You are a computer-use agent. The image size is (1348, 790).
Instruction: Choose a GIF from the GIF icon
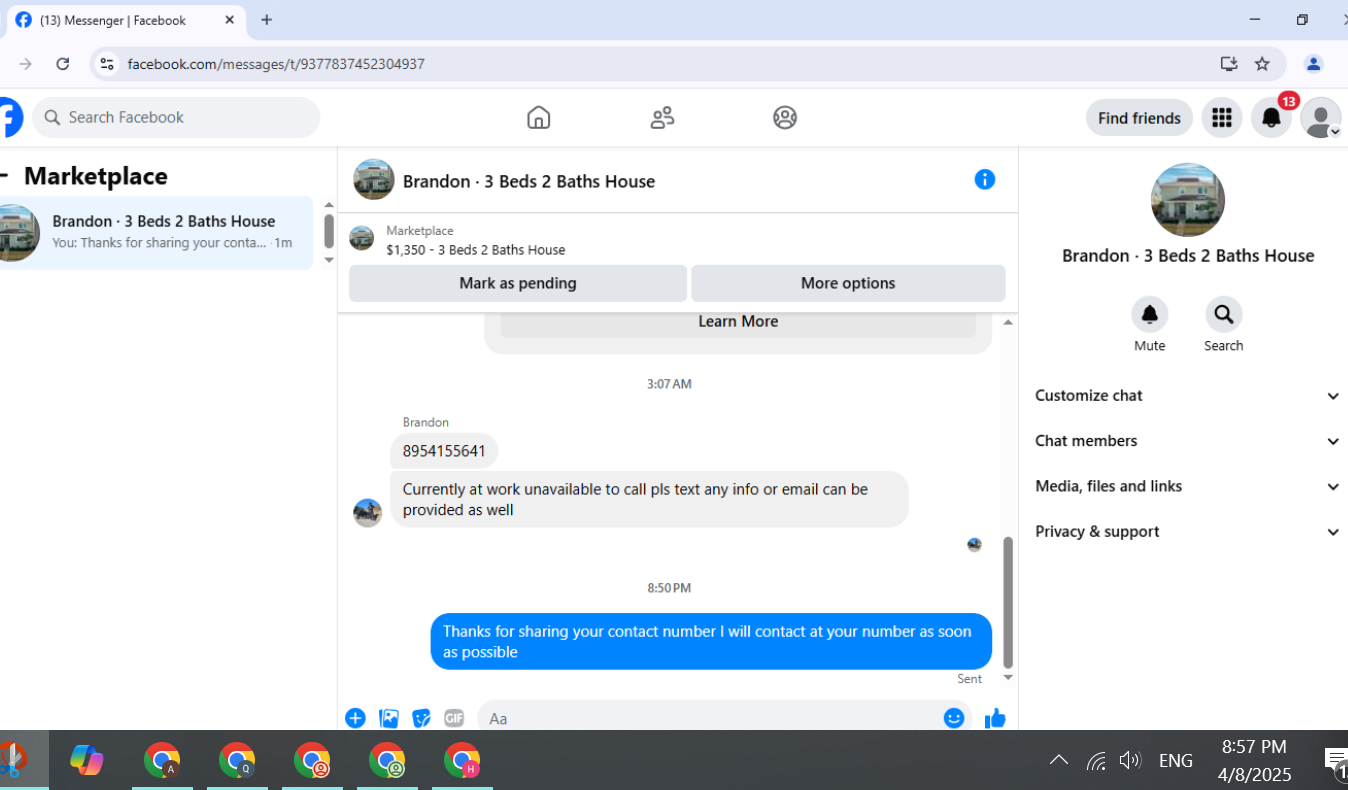coord(454,718)
